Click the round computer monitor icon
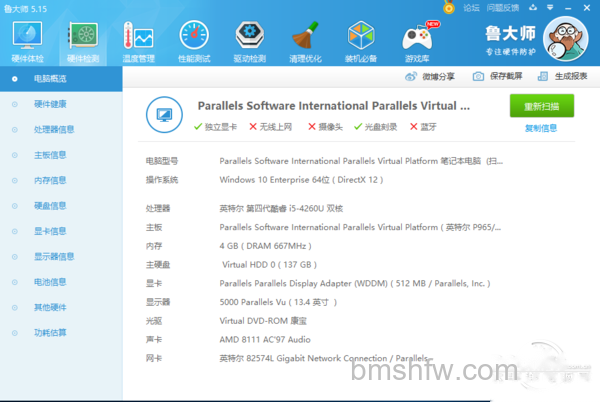The width and height of the screenshot is (600, 402). pyautogui.click(x=164, y=114)
